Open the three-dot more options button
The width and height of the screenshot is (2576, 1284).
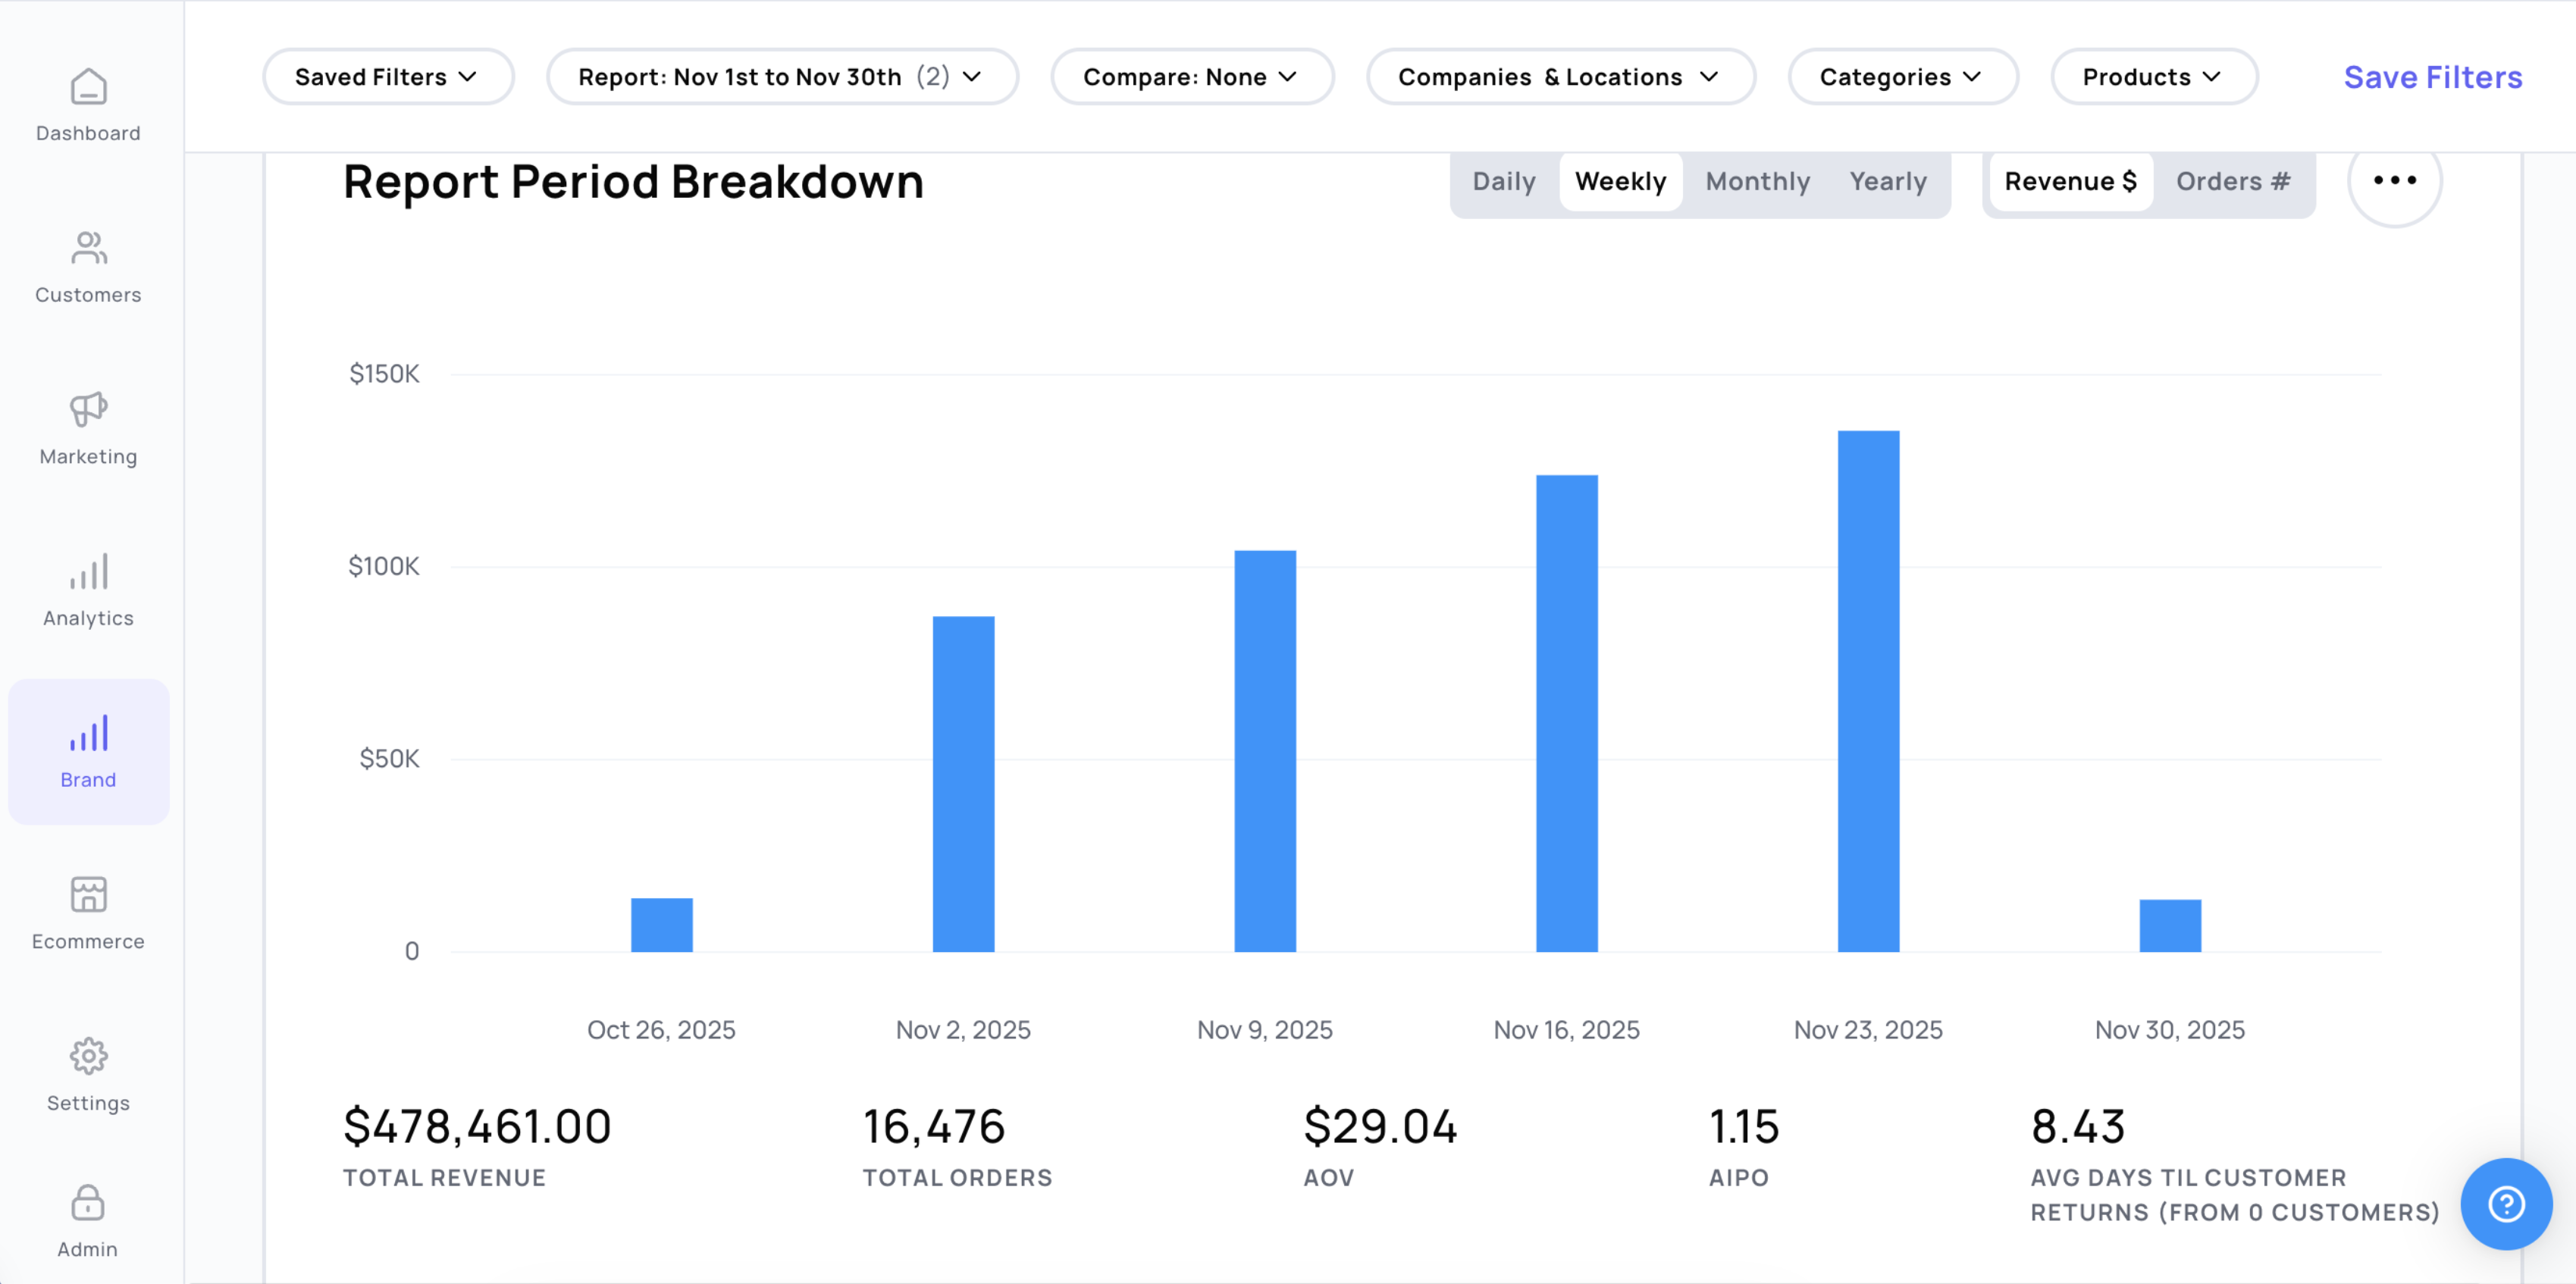tap(2394, 181)
